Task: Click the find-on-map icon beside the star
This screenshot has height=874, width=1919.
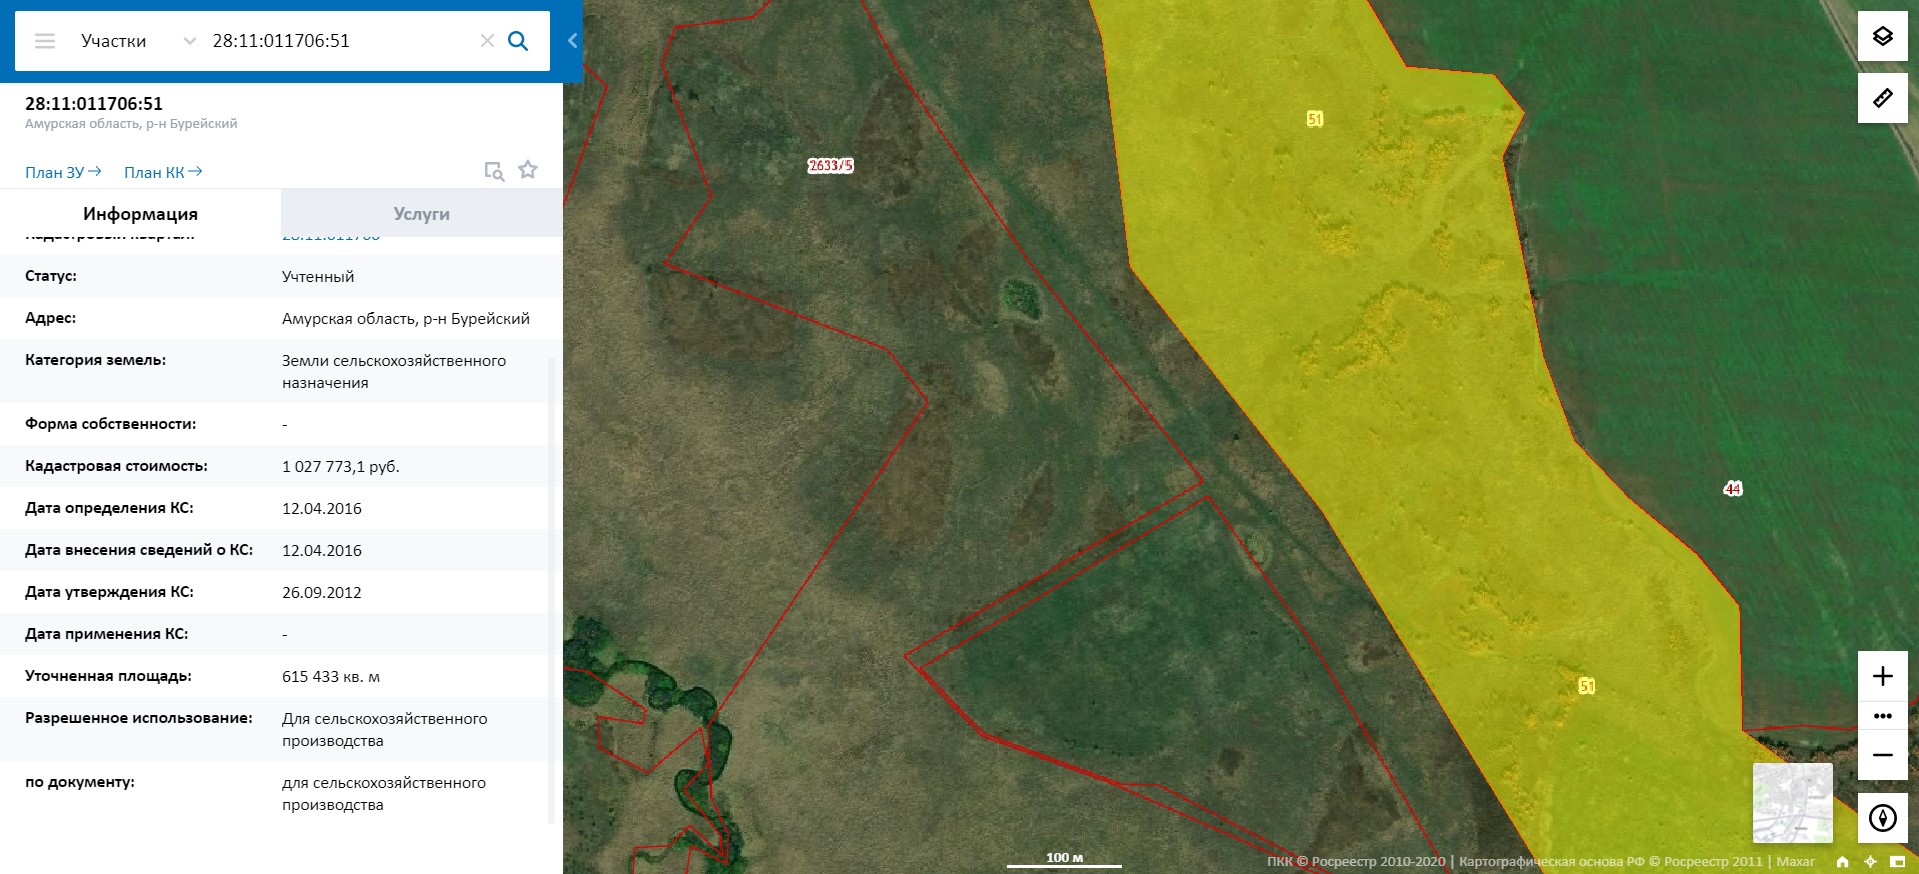Action: 494,171
